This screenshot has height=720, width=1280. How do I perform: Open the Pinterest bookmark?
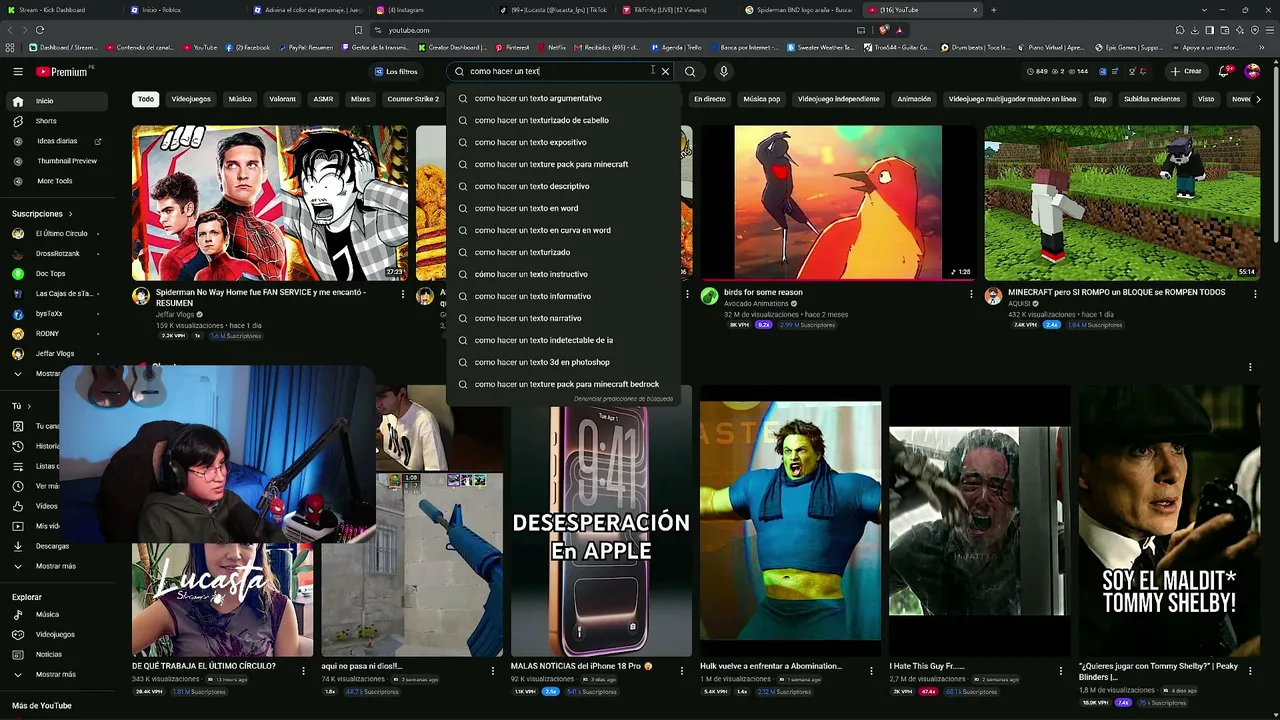pyautogui.click(x=513, y=47)
